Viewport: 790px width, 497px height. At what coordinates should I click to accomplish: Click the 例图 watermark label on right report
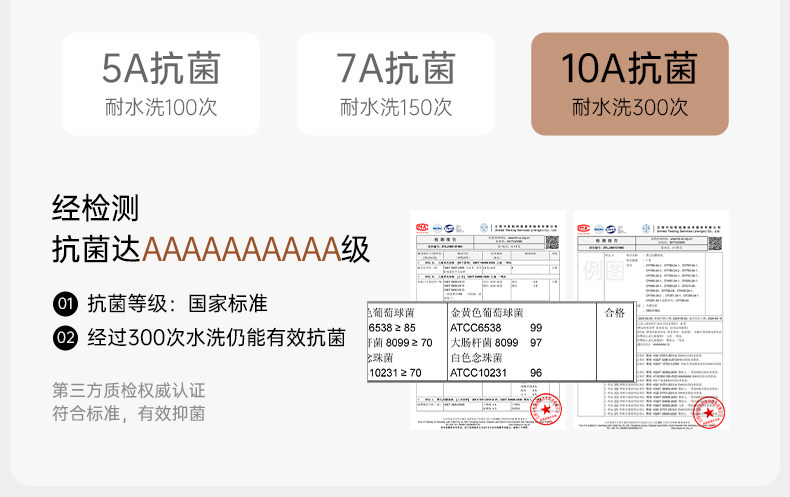click(604, 271)
